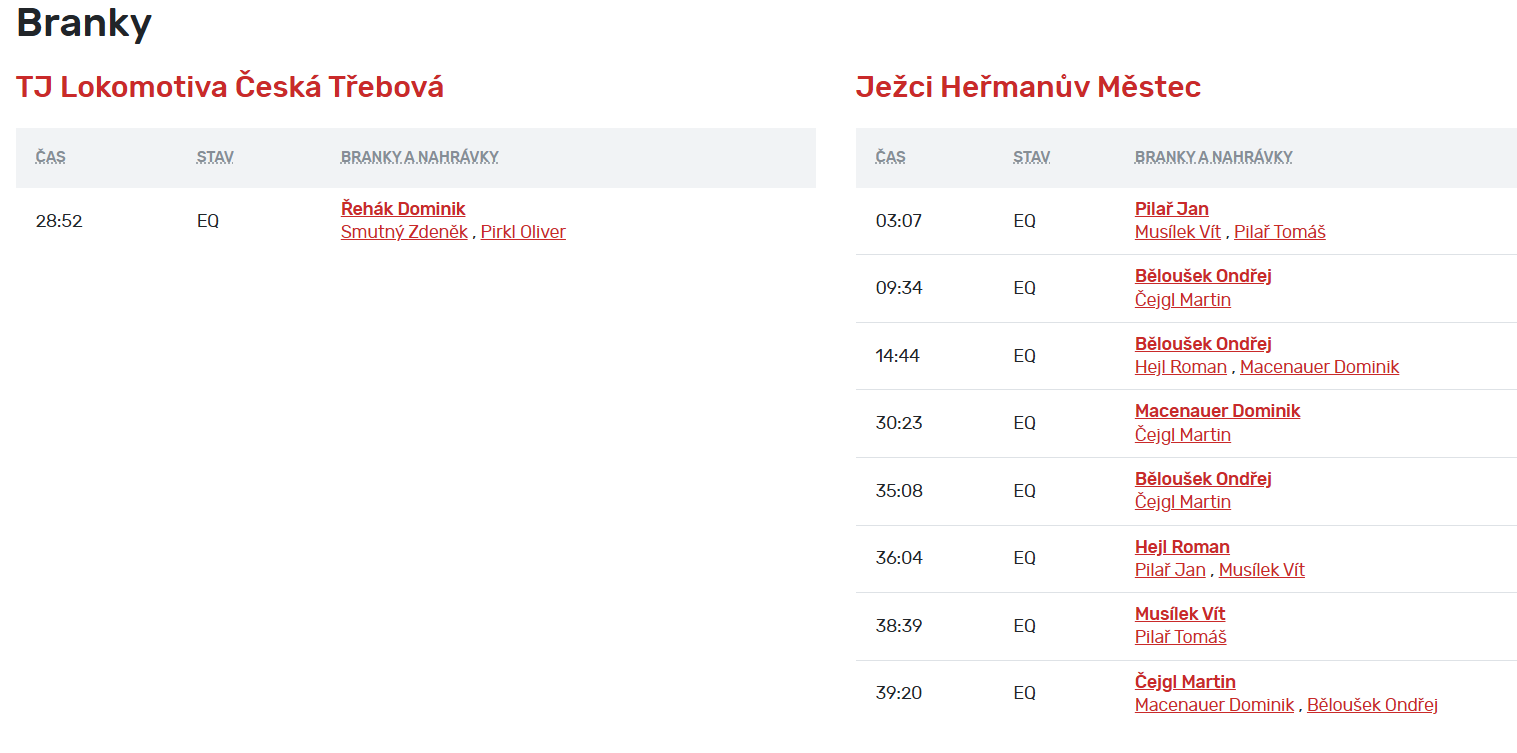Open Pilař Tomáš assist on 03:07 goal
Screen dimensions: 1517x753
(x=1279, y=232)
